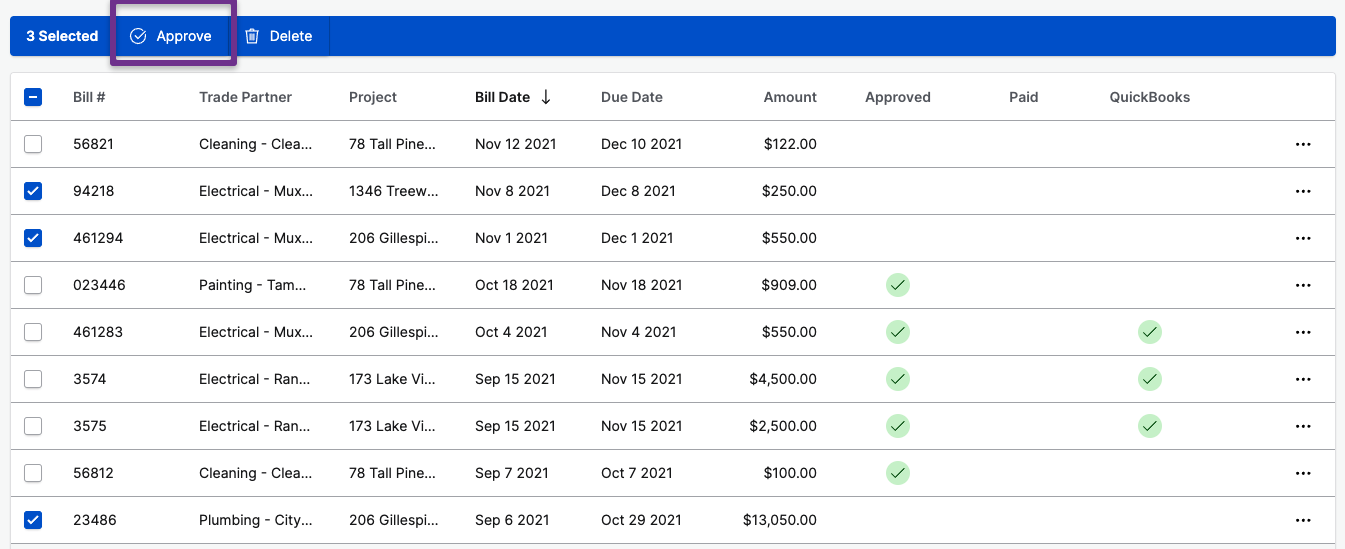
Task: Open the ellipsis menu for bill 023446
Action: (1302, 285)
